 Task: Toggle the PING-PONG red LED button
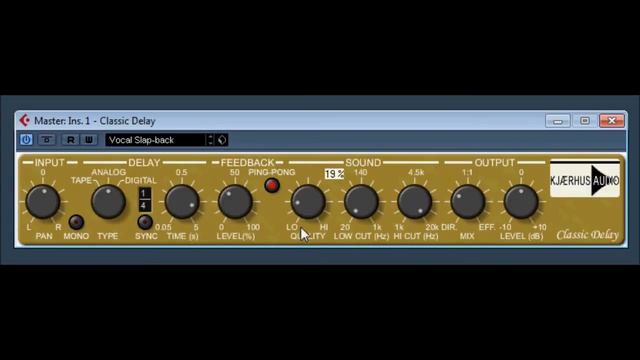coord(272,185)
